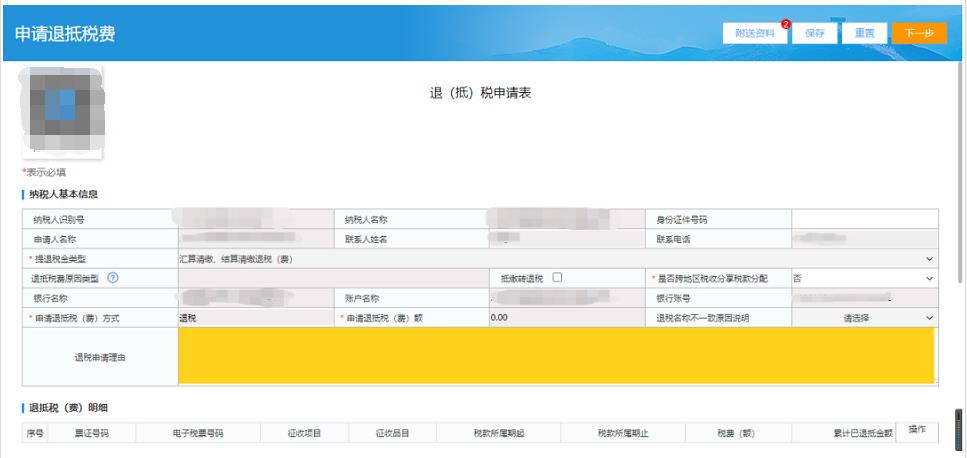Click the 保存 save button
The width and height of the screenshot is (967, 458).
815,33
